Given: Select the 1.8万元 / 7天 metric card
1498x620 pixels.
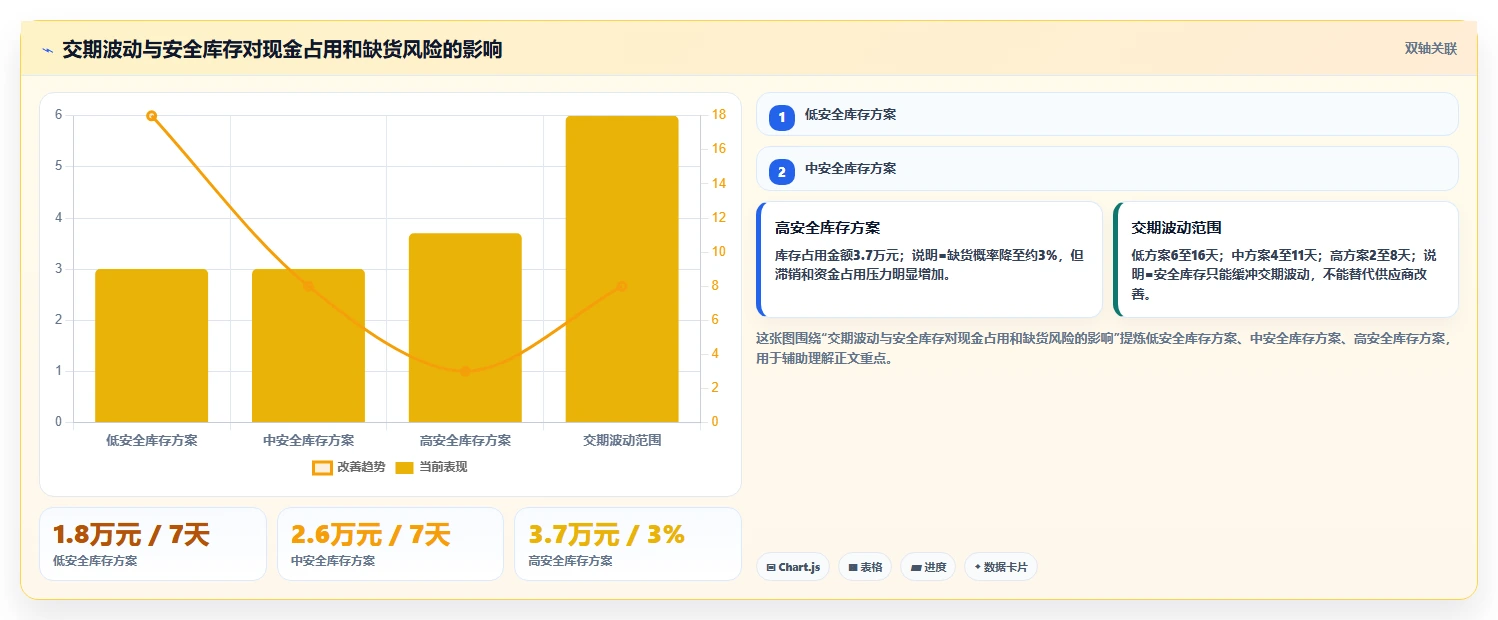Looking at the screenshot, I should (152, 544).
